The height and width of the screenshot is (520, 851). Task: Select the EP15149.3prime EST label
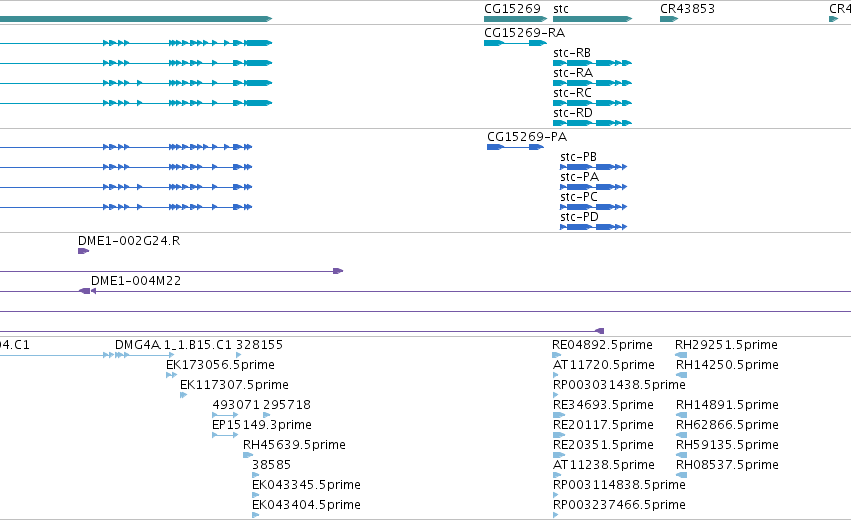click(x=262, y=425)
